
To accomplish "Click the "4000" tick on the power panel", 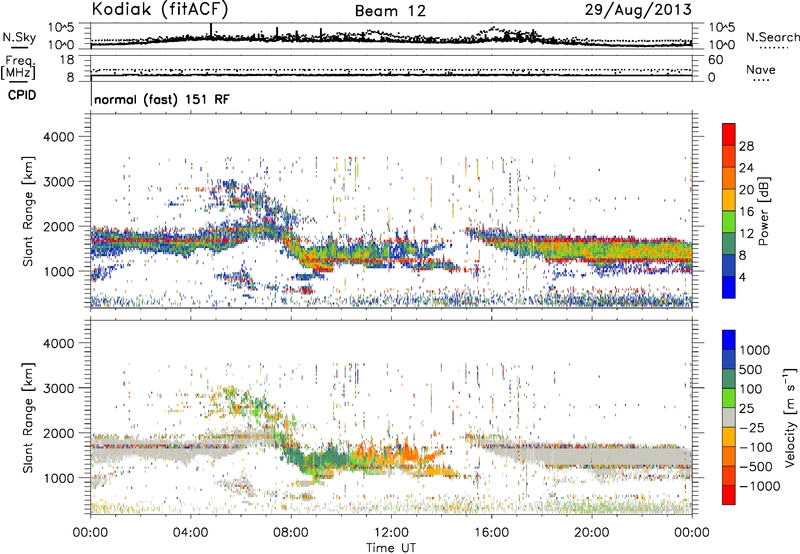I will 59,137.
